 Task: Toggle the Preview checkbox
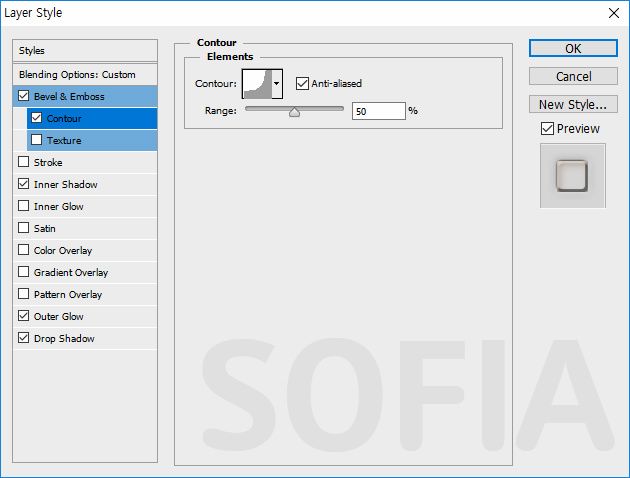click(x=547, y=129)
